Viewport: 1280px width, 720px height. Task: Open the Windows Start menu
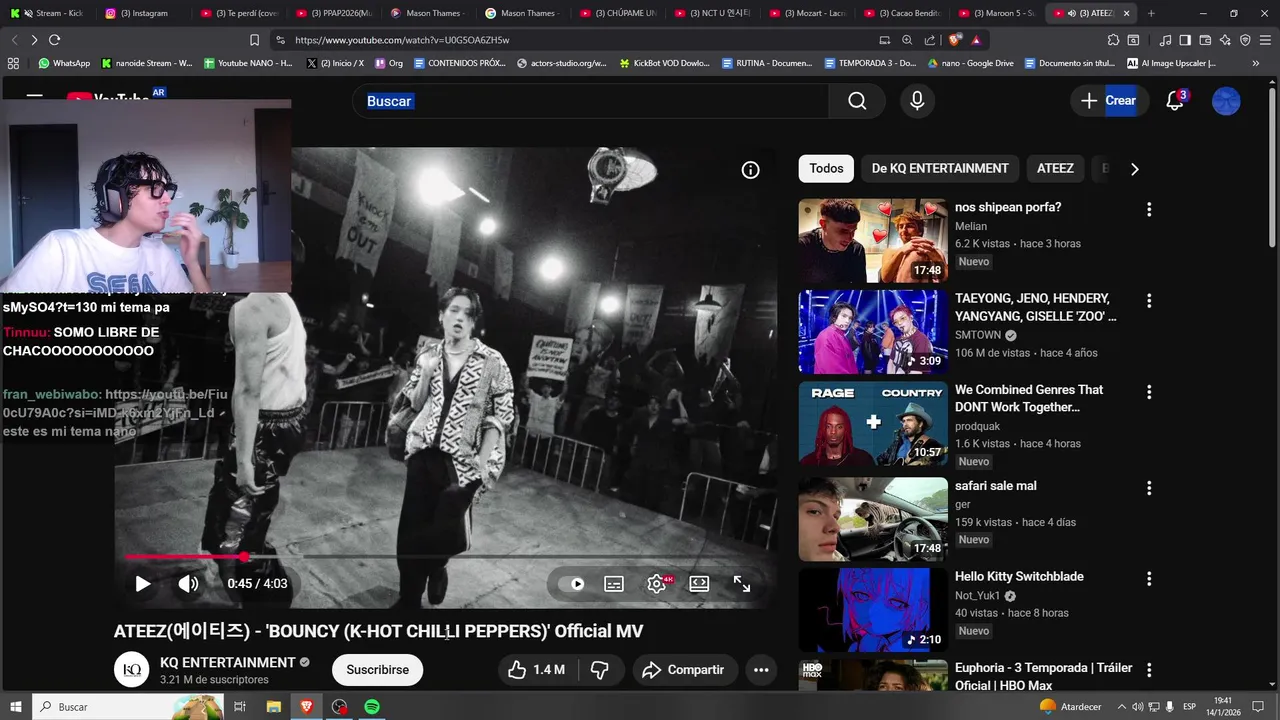point(15,707)
